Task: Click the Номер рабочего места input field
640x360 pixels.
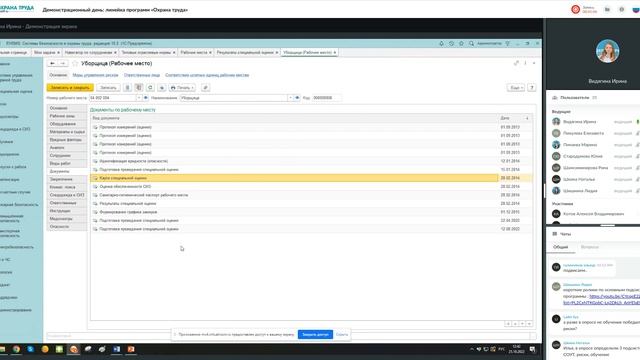Action: 112,98
